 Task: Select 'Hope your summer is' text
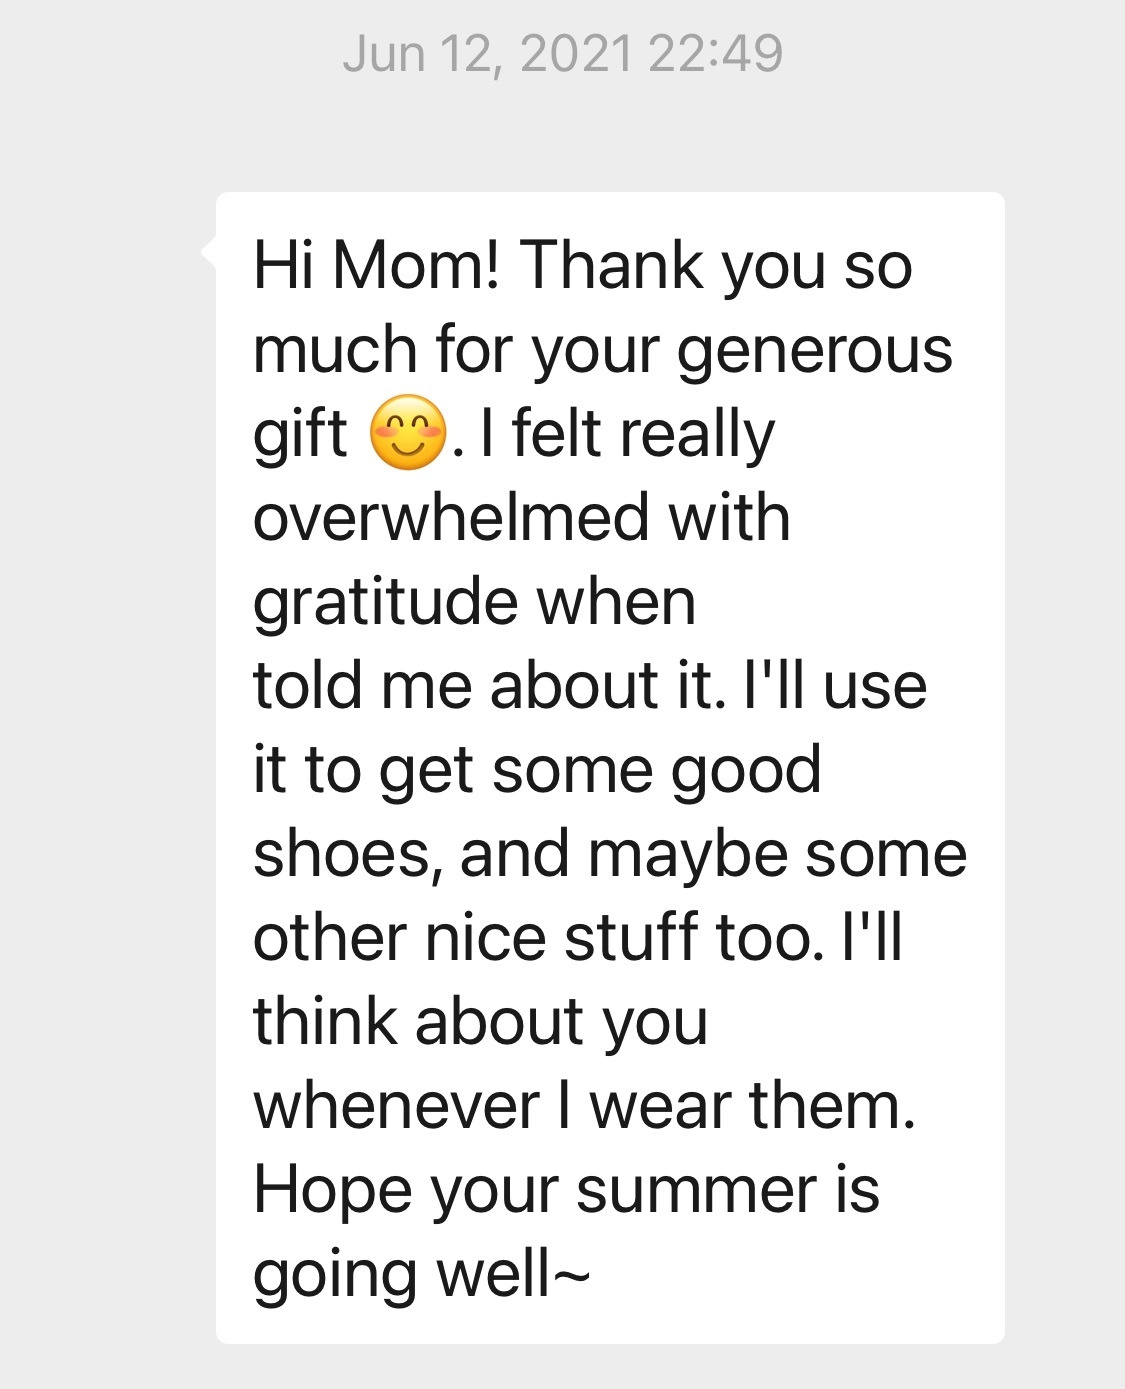pos(567,1192)
